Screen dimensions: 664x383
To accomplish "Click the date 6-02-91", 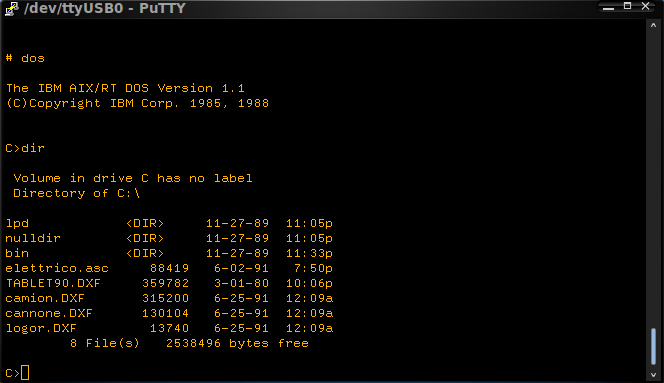I will 241,268.
